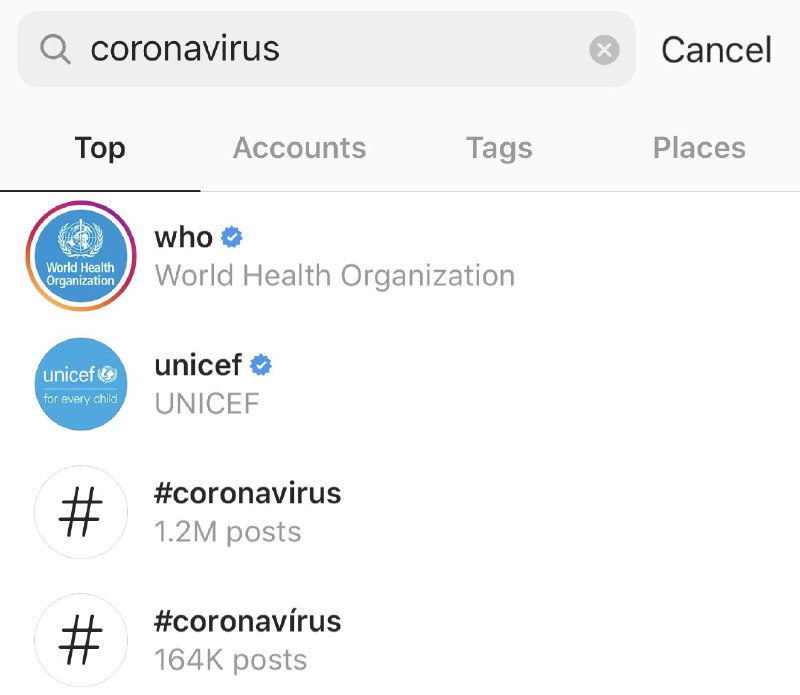The height and width of the screenshot is (695, 800).
Task: Switch to the Top tab
Action: pos(100,148)
